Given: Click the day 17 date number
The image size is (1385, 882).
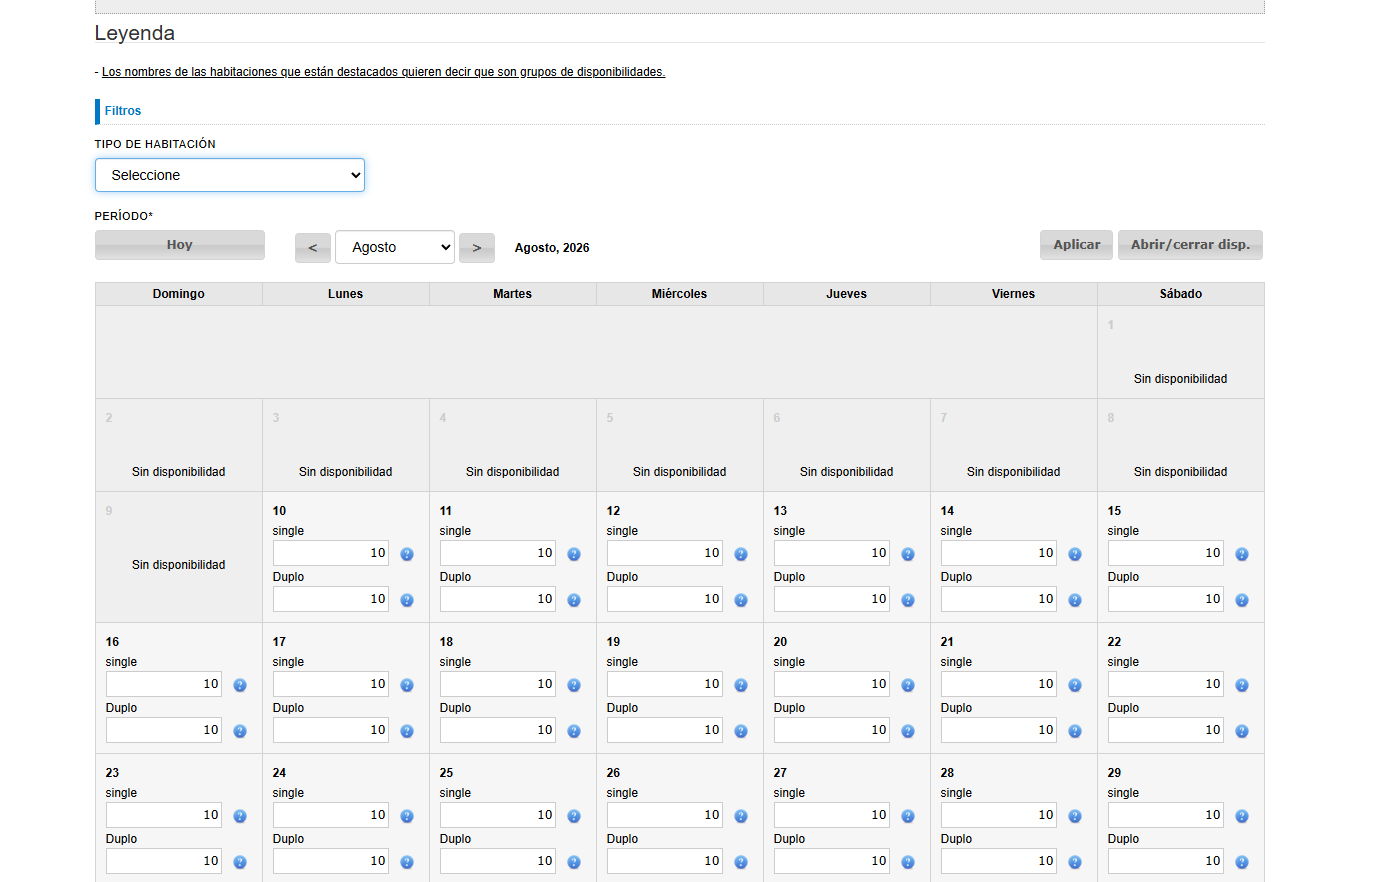Looking at the screenshot, I should [x=279, y=642].
